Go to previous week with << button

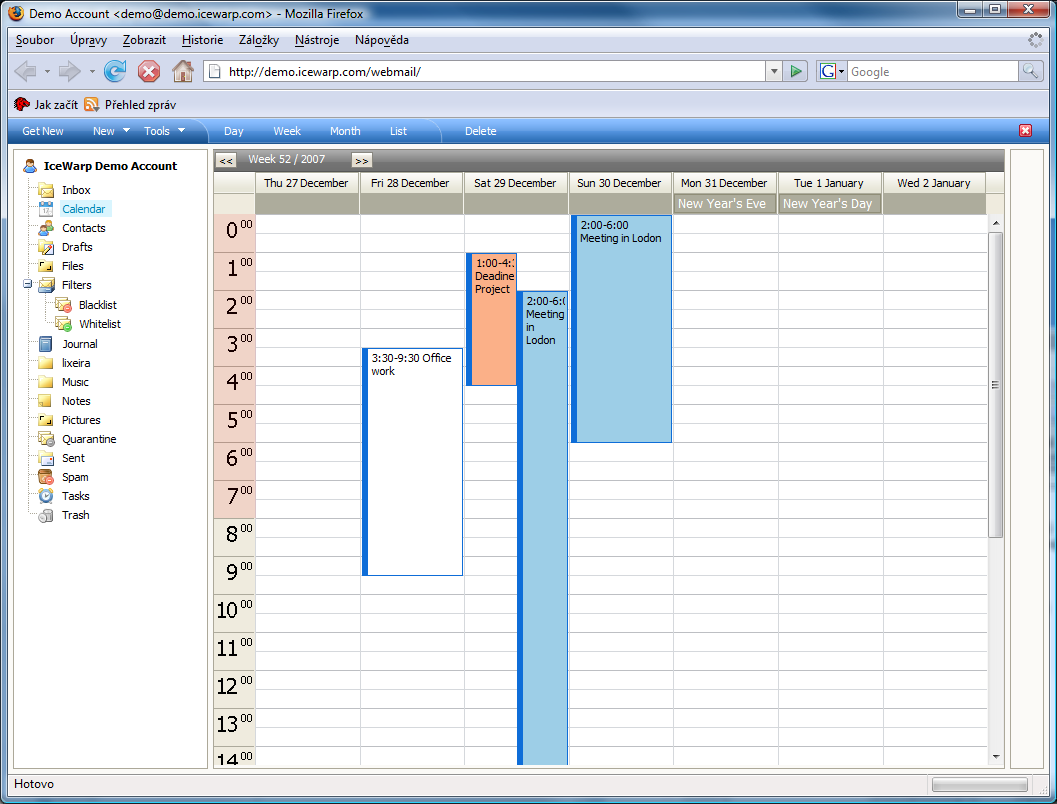226,160
